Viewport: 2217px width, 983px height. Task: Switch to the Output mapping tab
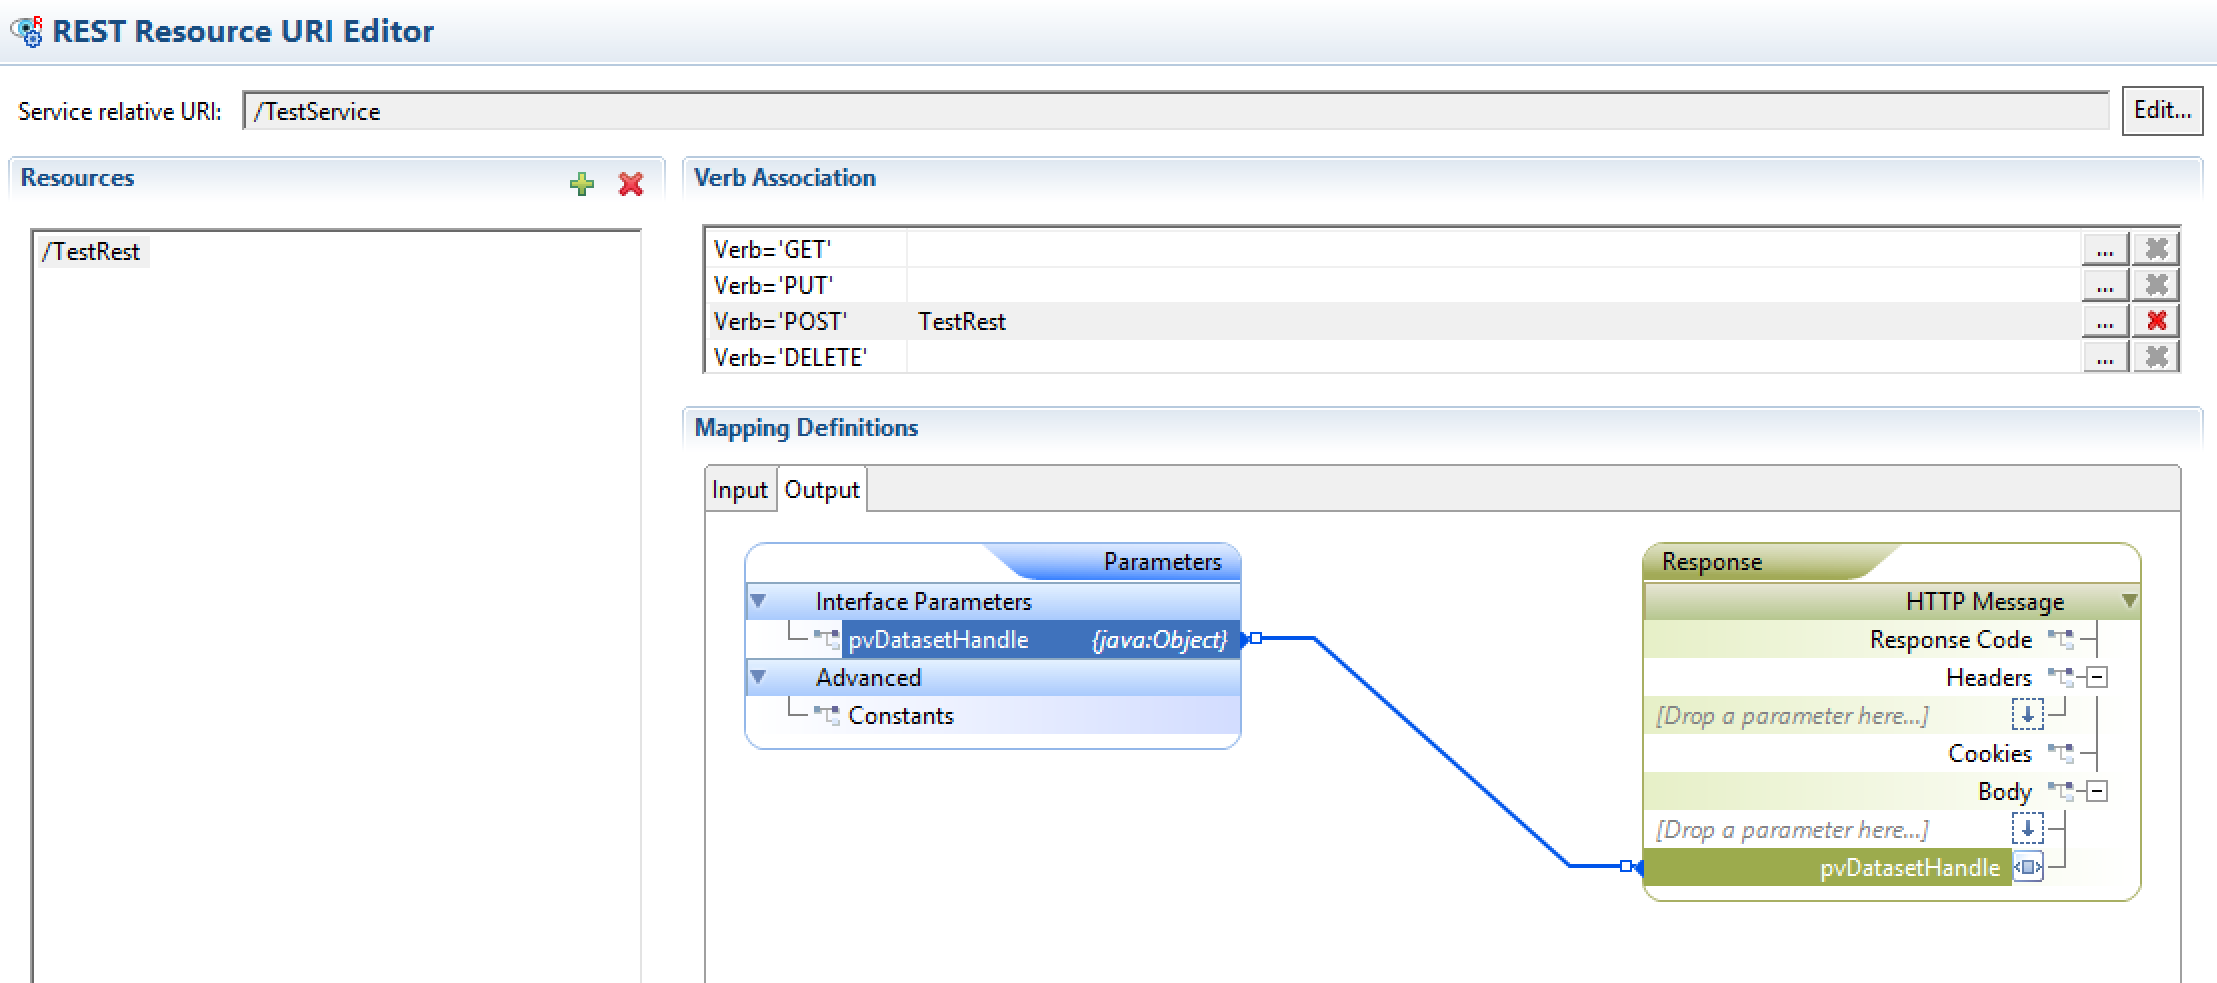[x=822, y=489]
